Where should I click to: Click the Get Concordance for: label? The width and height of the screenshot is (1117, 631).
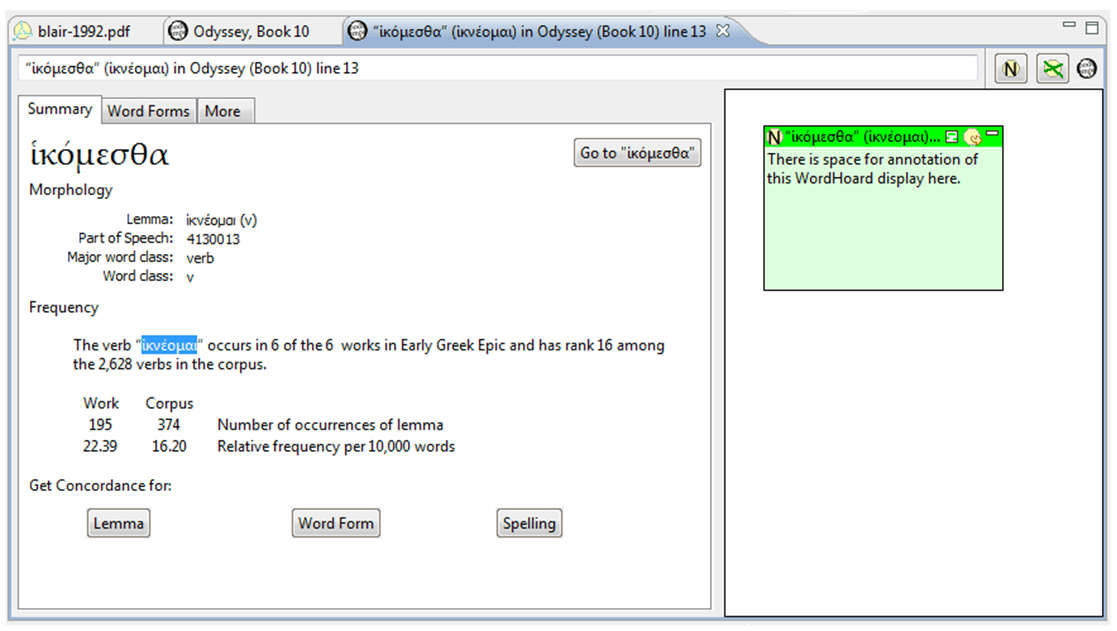pyautogui.click(x=100, y=486)
